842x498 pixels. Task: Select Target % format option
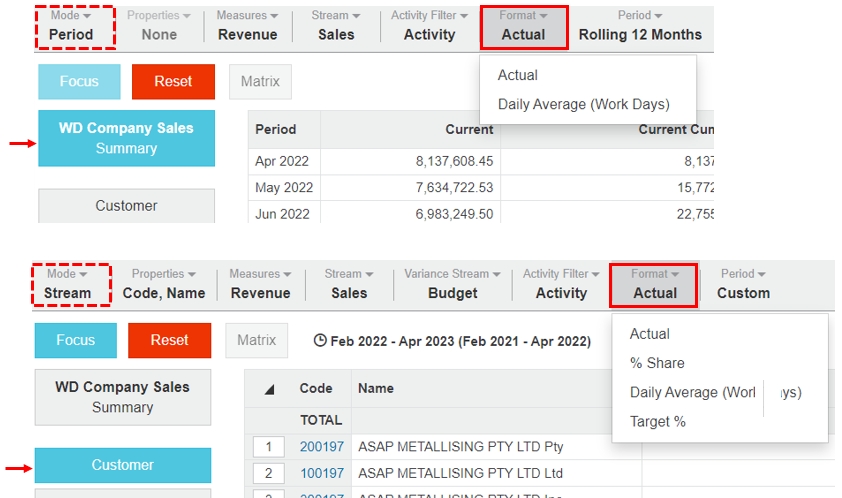(x=657, y=421)
